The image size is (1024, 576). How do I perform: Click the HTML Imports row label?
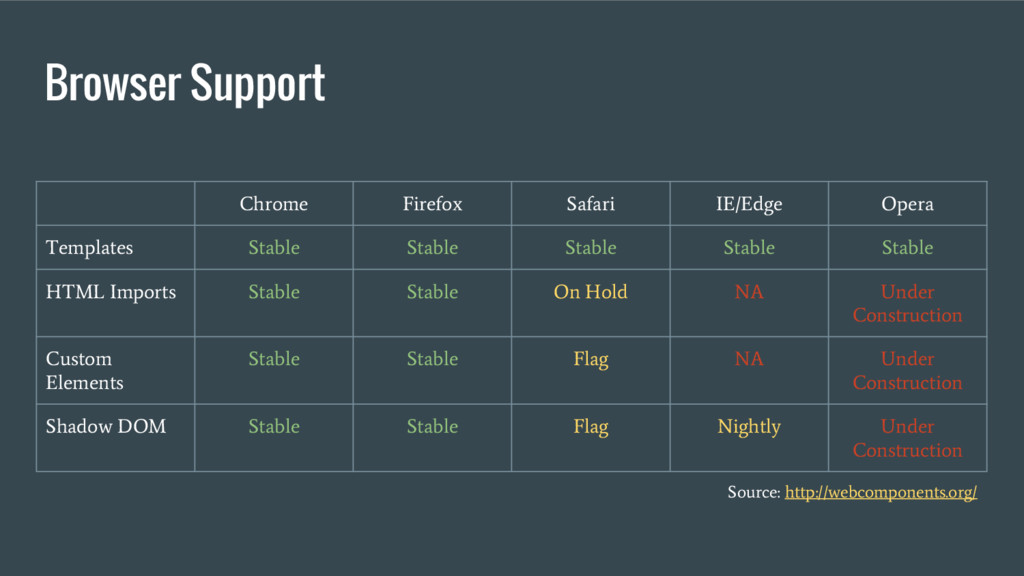click(111, 293)
